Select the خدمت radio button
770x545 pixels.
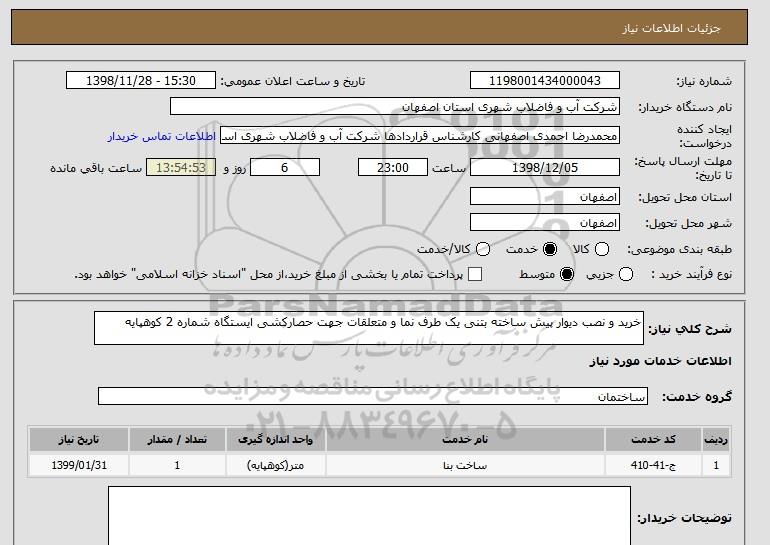pos(550,249)
